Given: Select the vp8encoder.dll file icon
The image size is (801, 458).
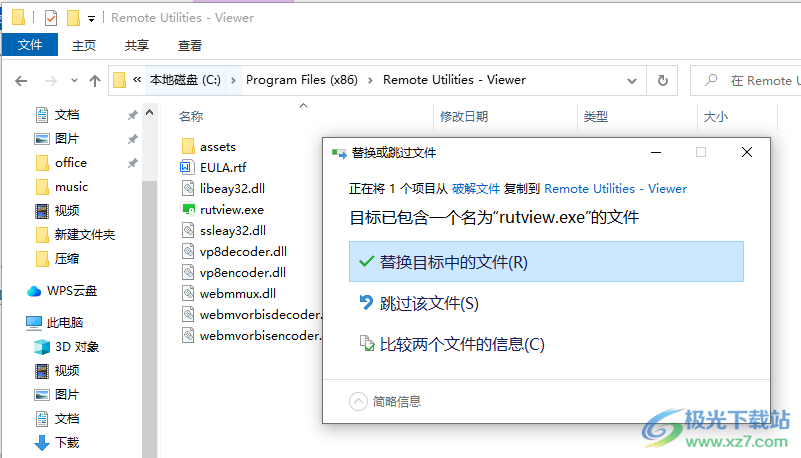Looking at the screenshot, I should (188, 272).
